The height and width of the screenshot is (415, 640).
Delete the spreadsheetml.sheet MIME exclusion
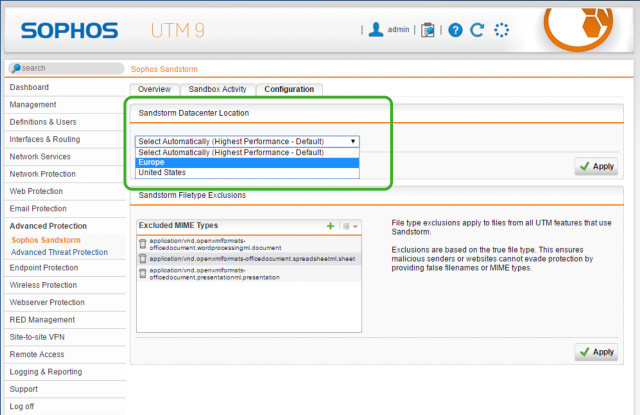point(142,259)
